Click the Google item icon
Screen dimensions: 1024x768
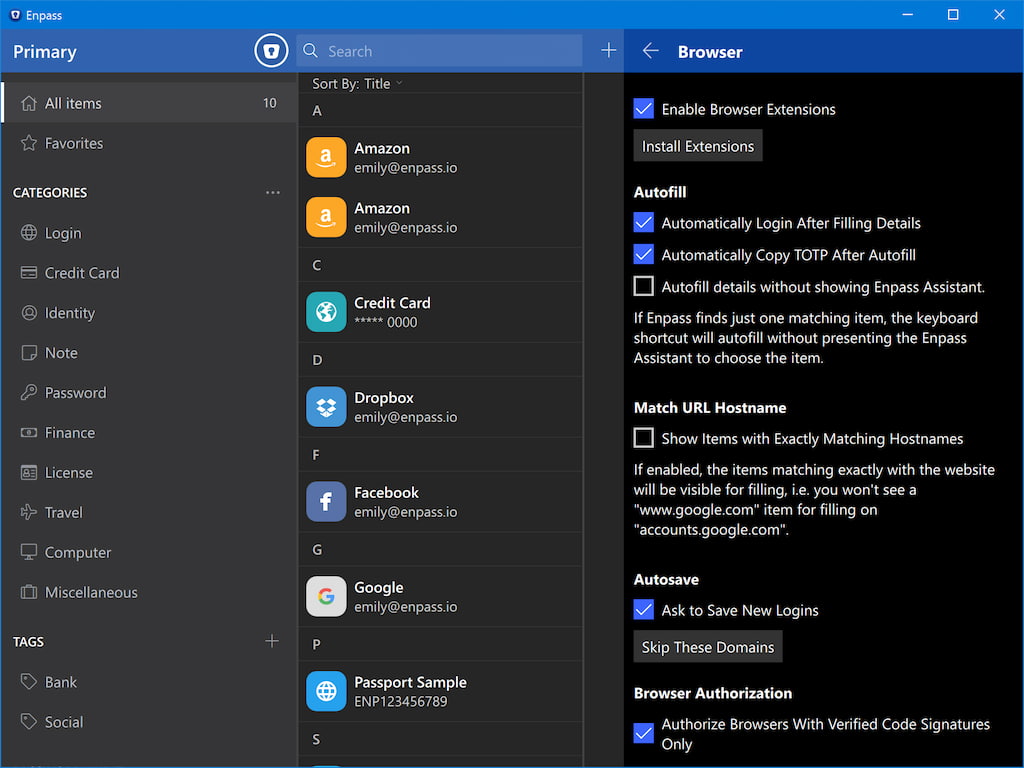click(x=326, y=597)
